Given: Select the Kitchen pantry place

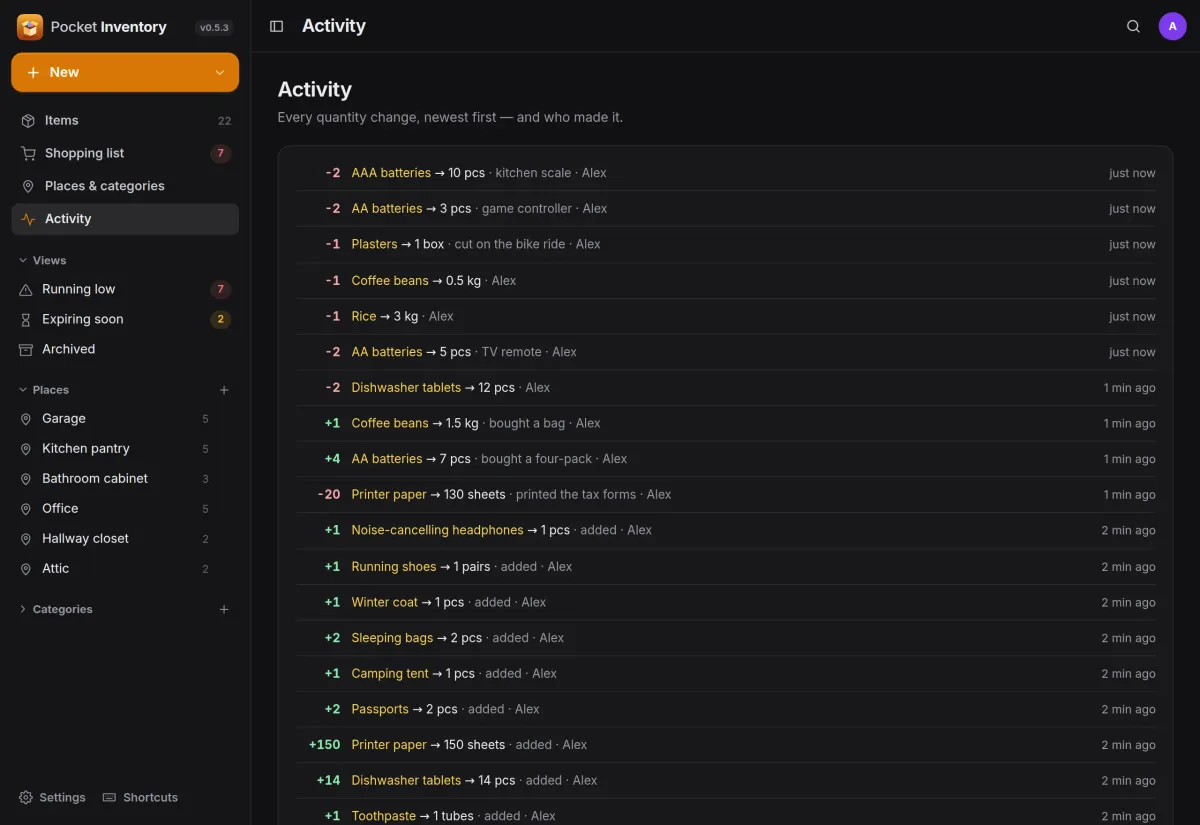Looking at the screenshot, I should click(125, 449).
